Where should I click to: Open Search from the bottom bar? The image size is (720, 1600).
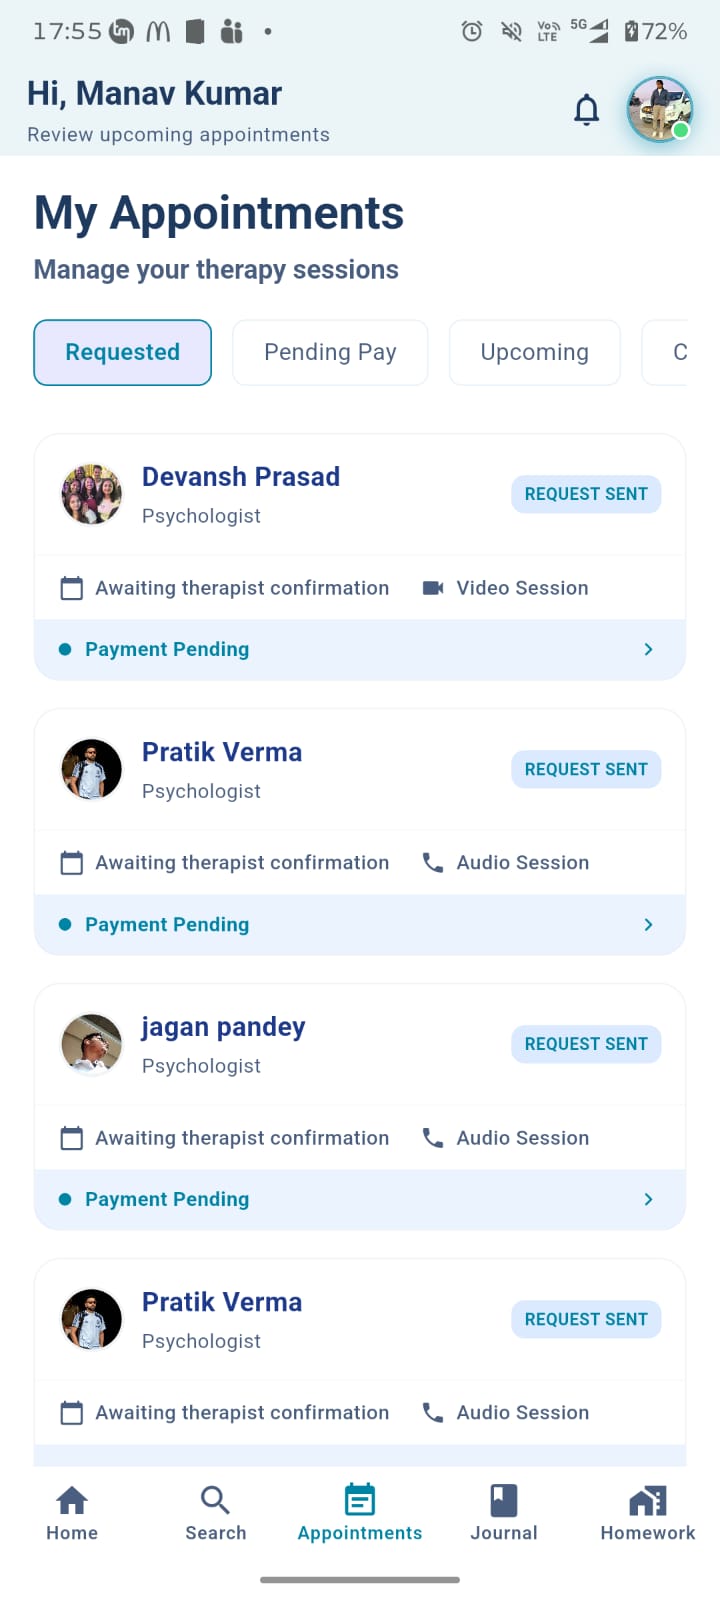215,1501
